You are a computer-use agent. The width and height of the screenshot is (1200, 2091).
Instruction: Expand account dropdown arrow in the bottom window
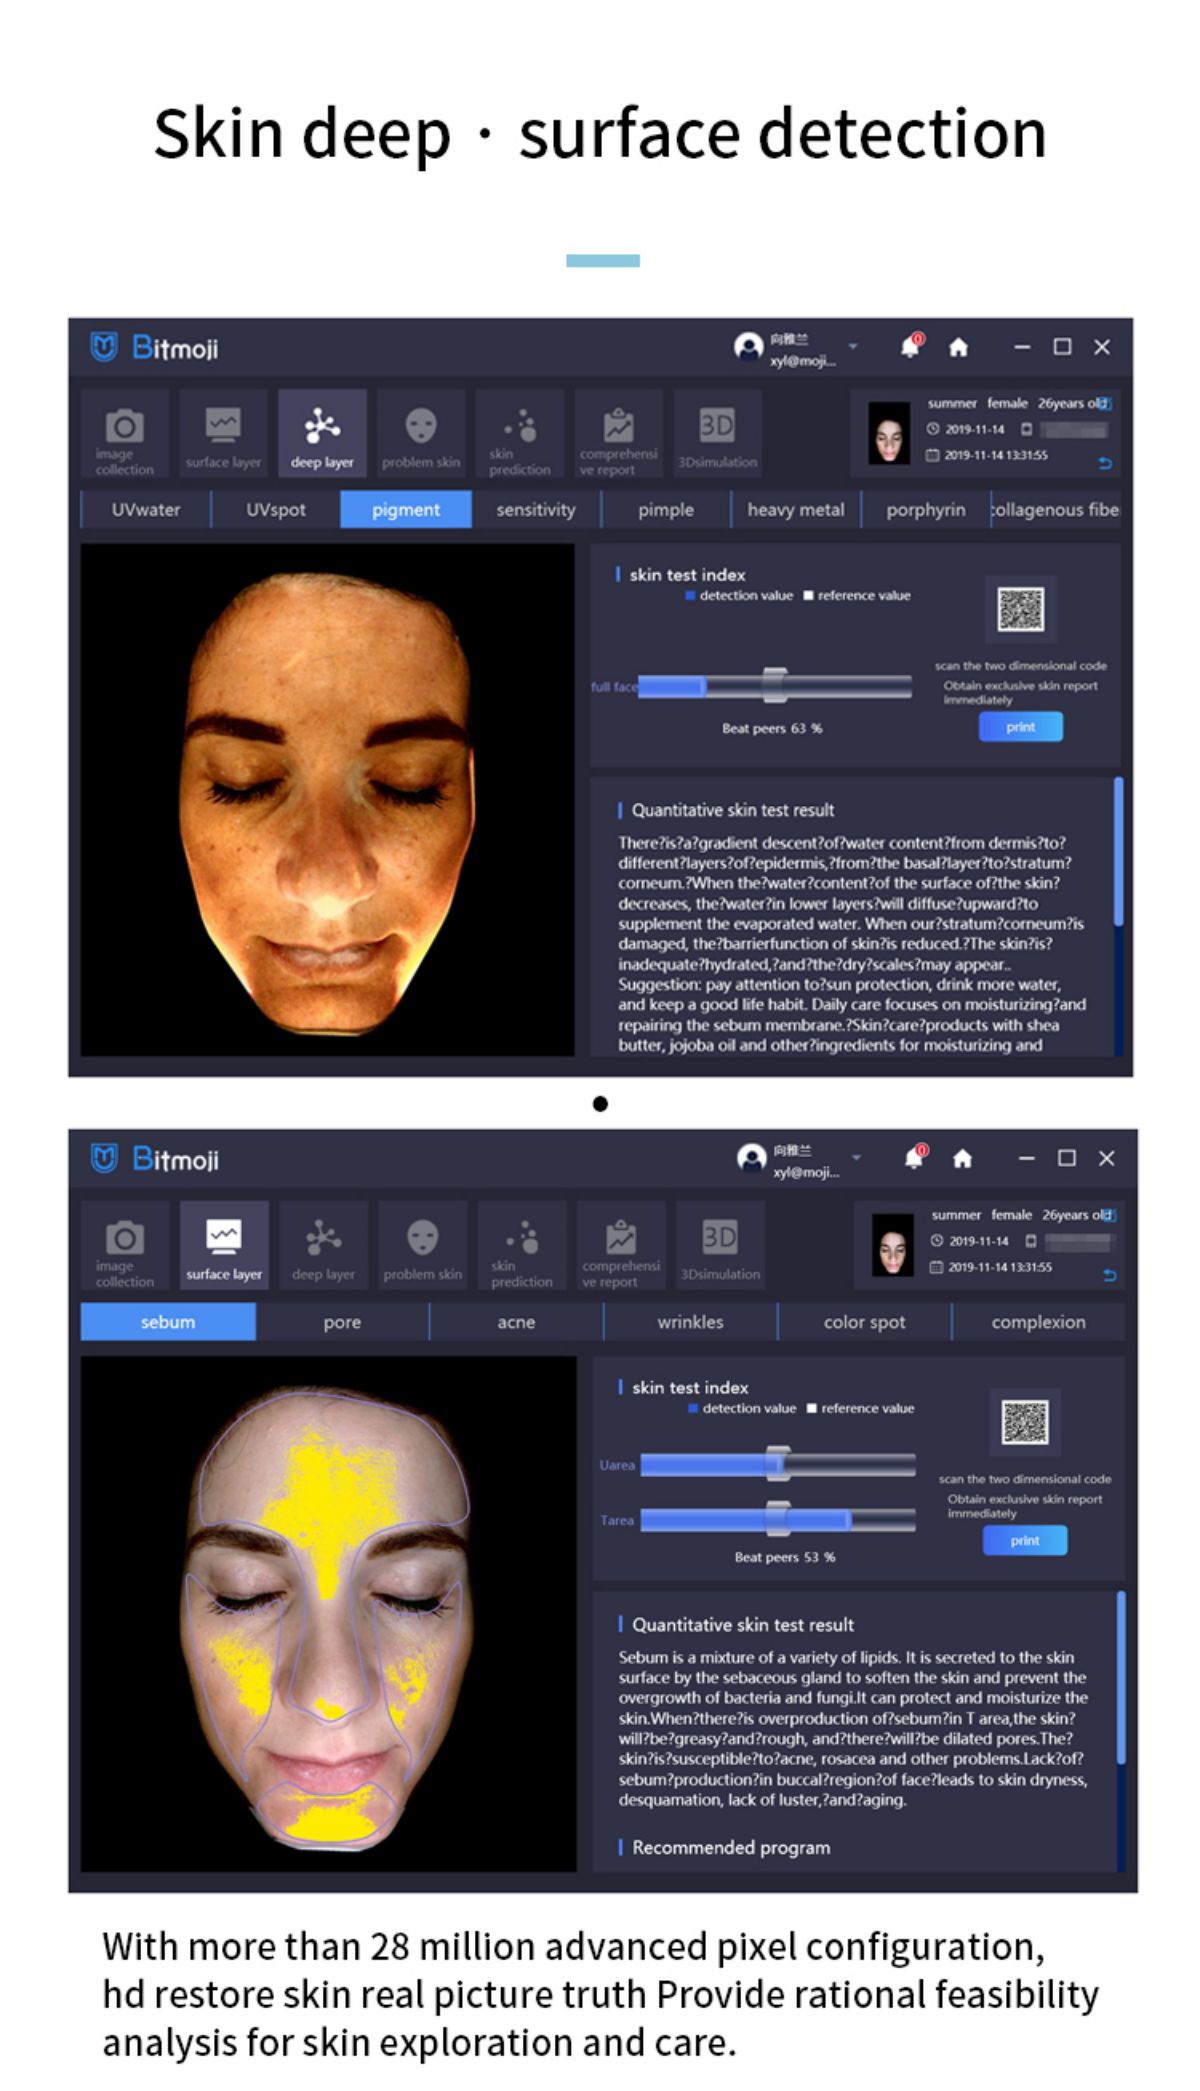point(856,1158)
